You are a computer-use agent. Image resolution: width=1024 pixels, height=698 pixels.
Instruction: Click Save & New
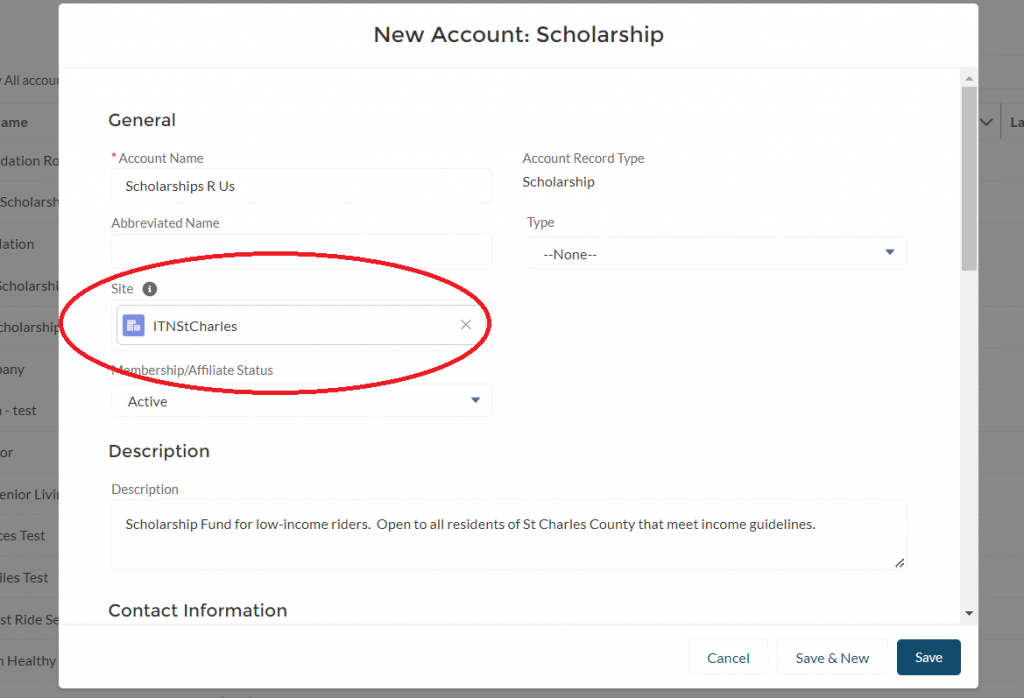832,657
